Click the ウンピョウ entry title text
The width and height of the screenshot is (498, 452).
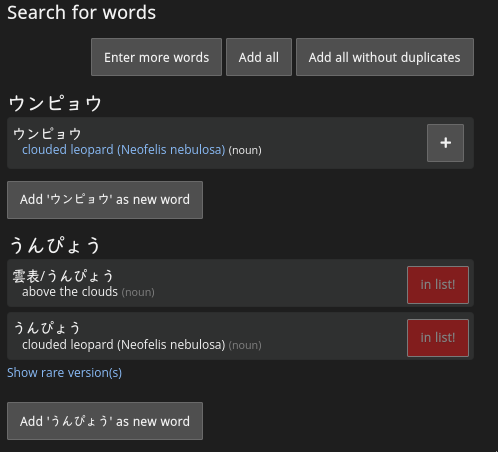pos(47,134)
